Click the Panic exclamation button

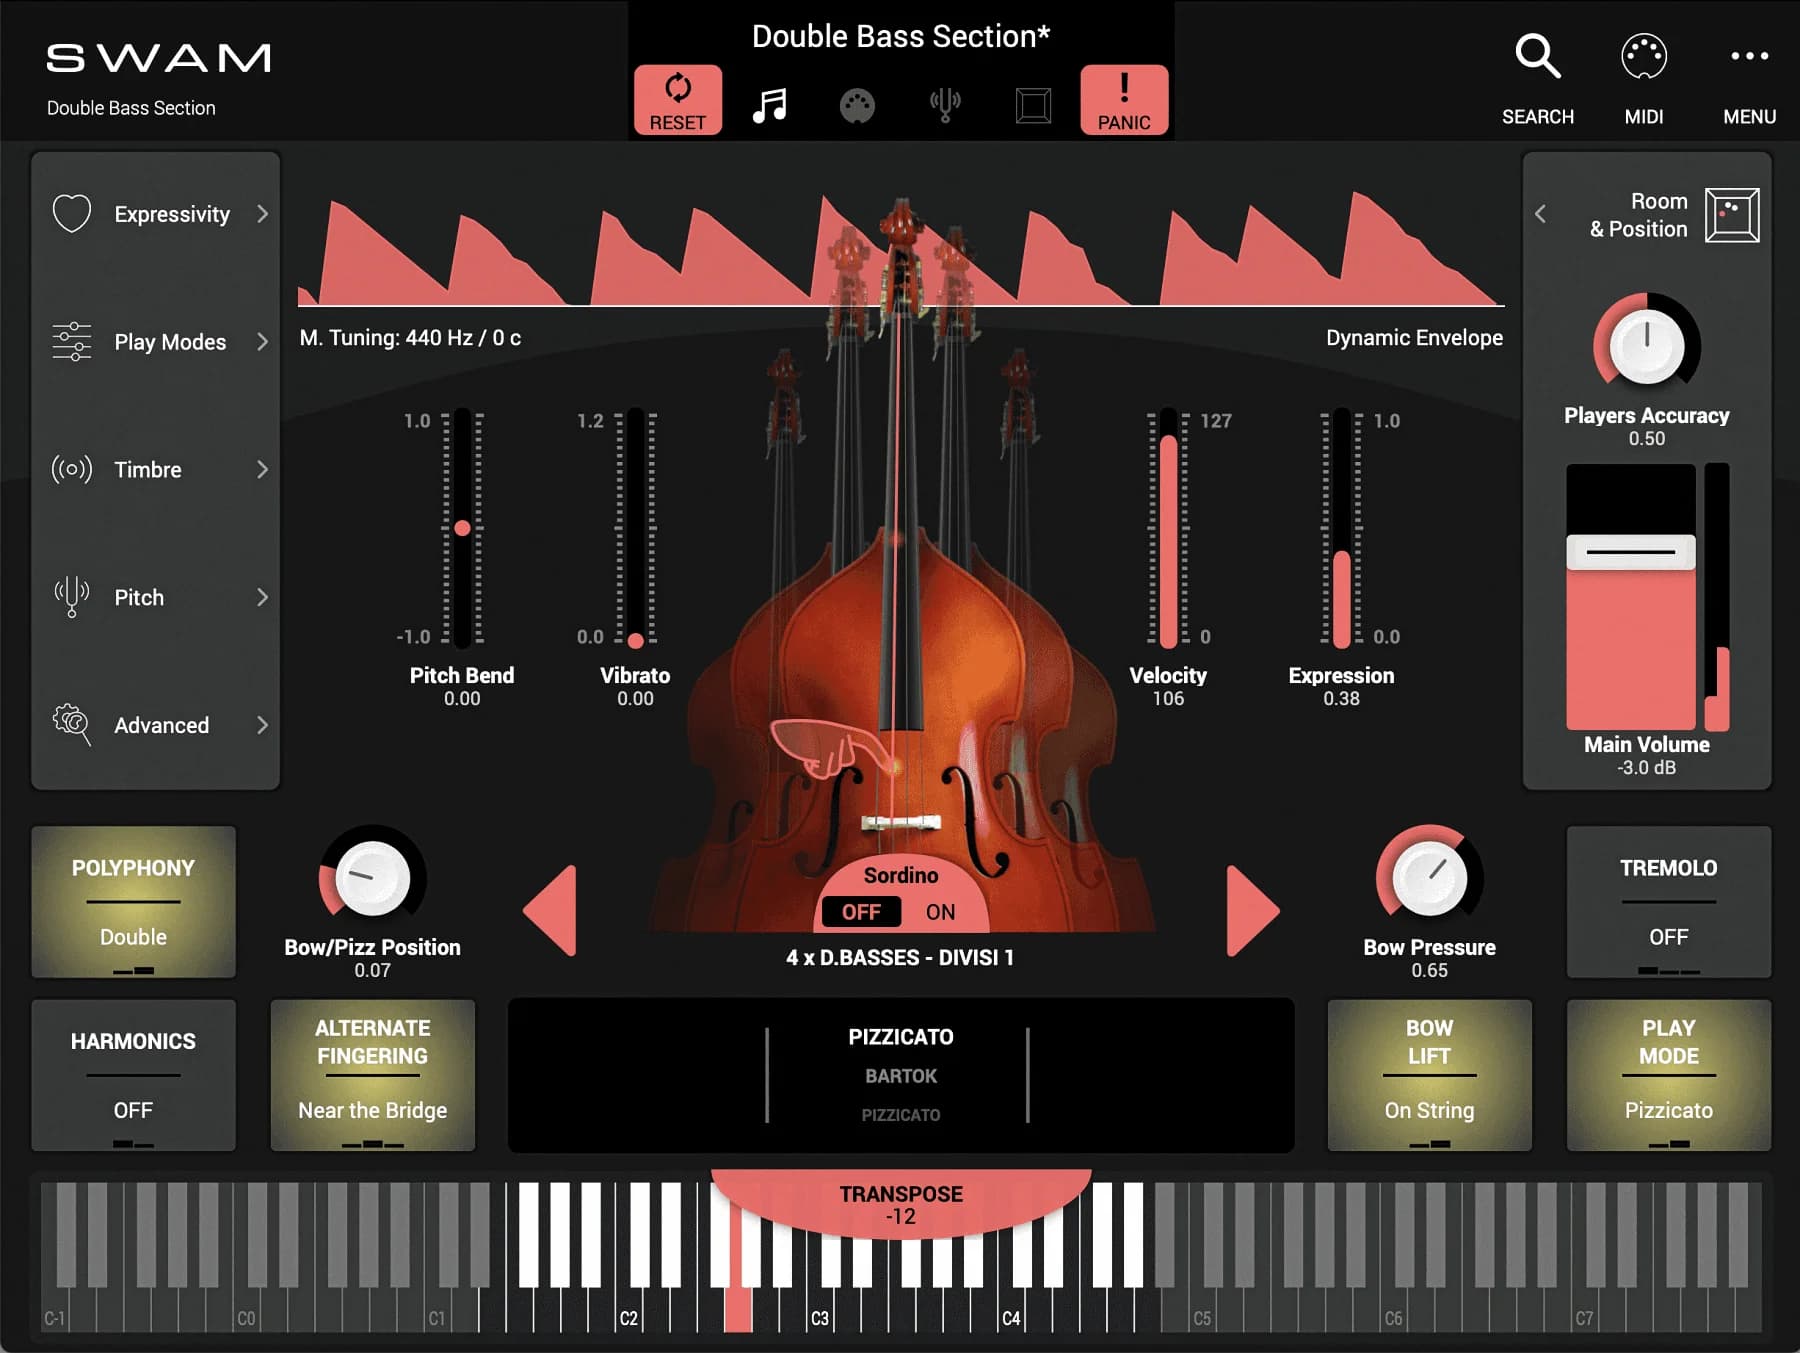coord(1123,99)
